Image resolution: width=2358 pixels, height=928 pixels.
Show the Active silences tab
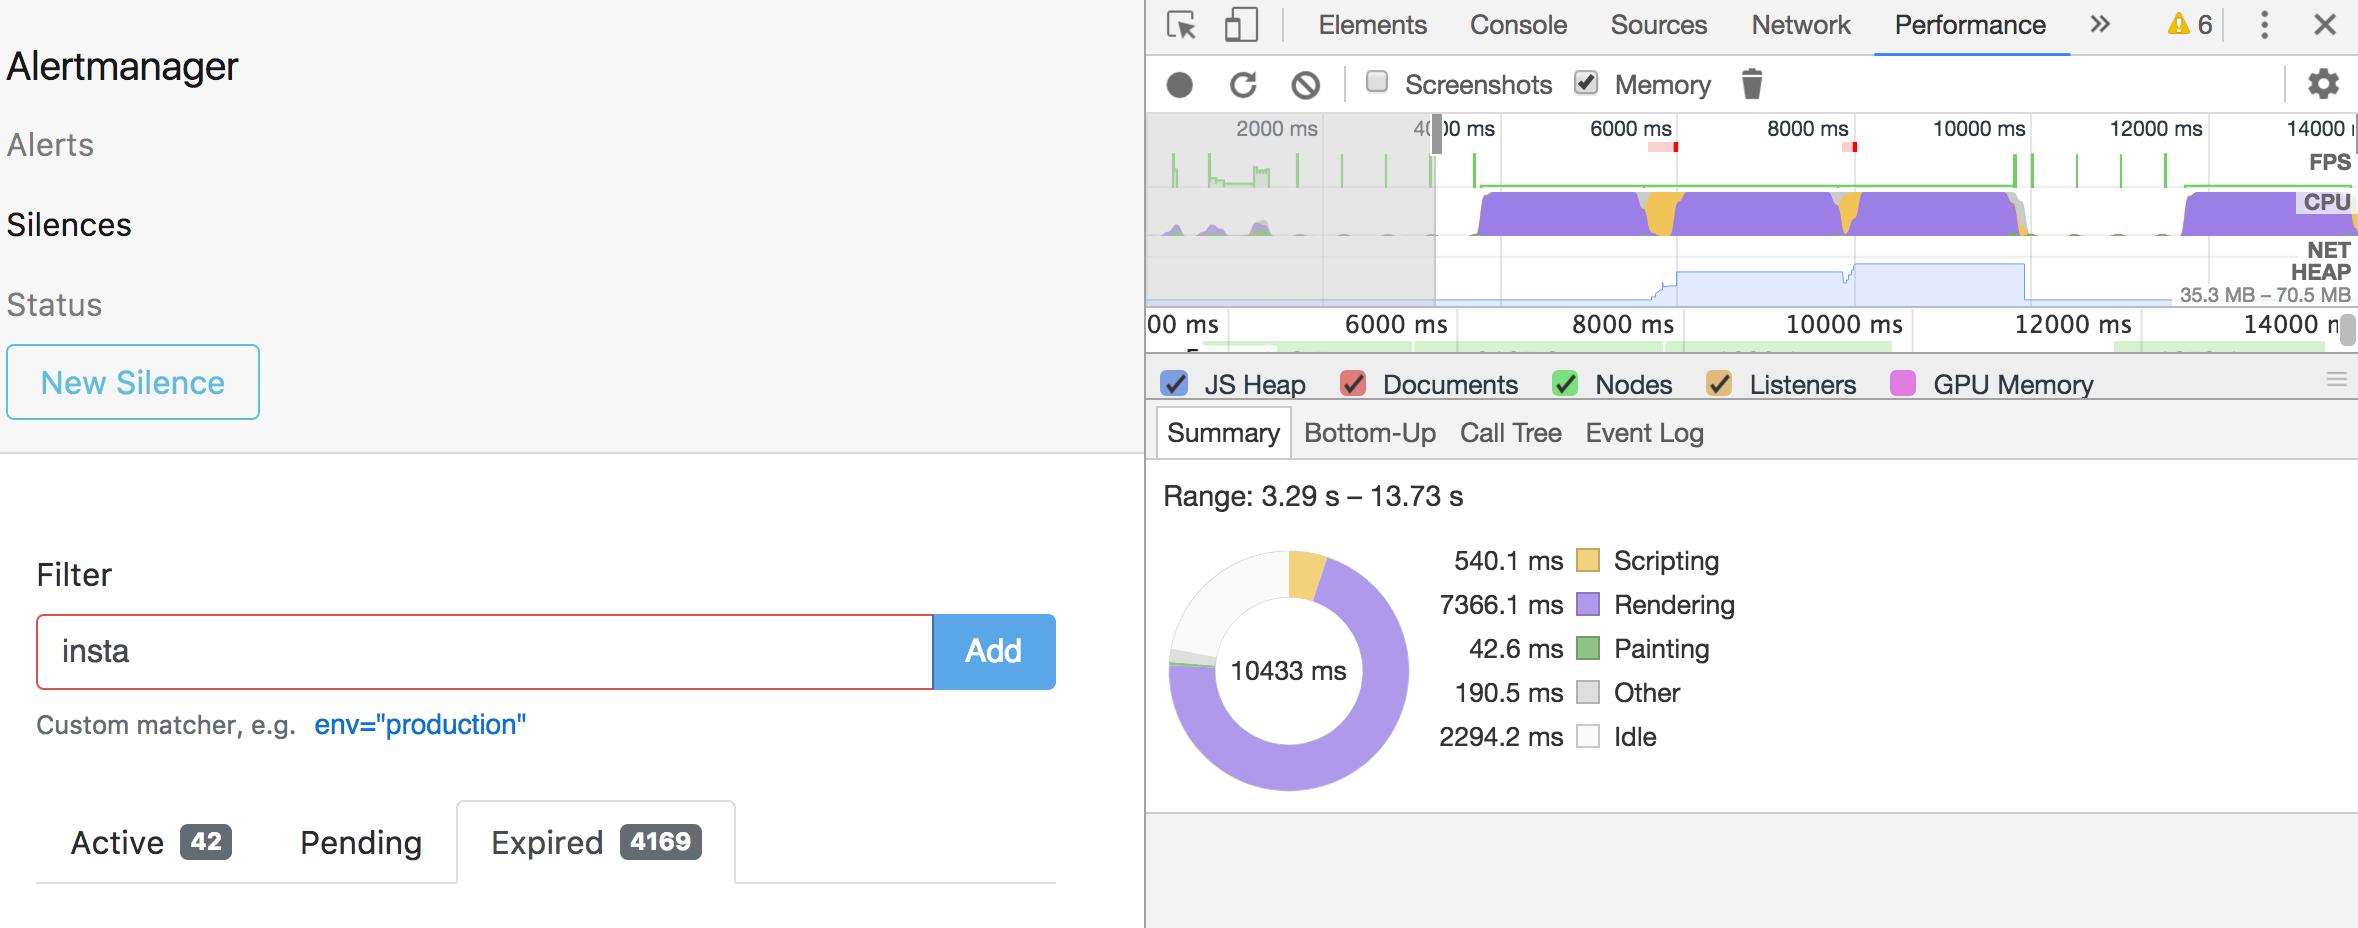coord(151,842)
